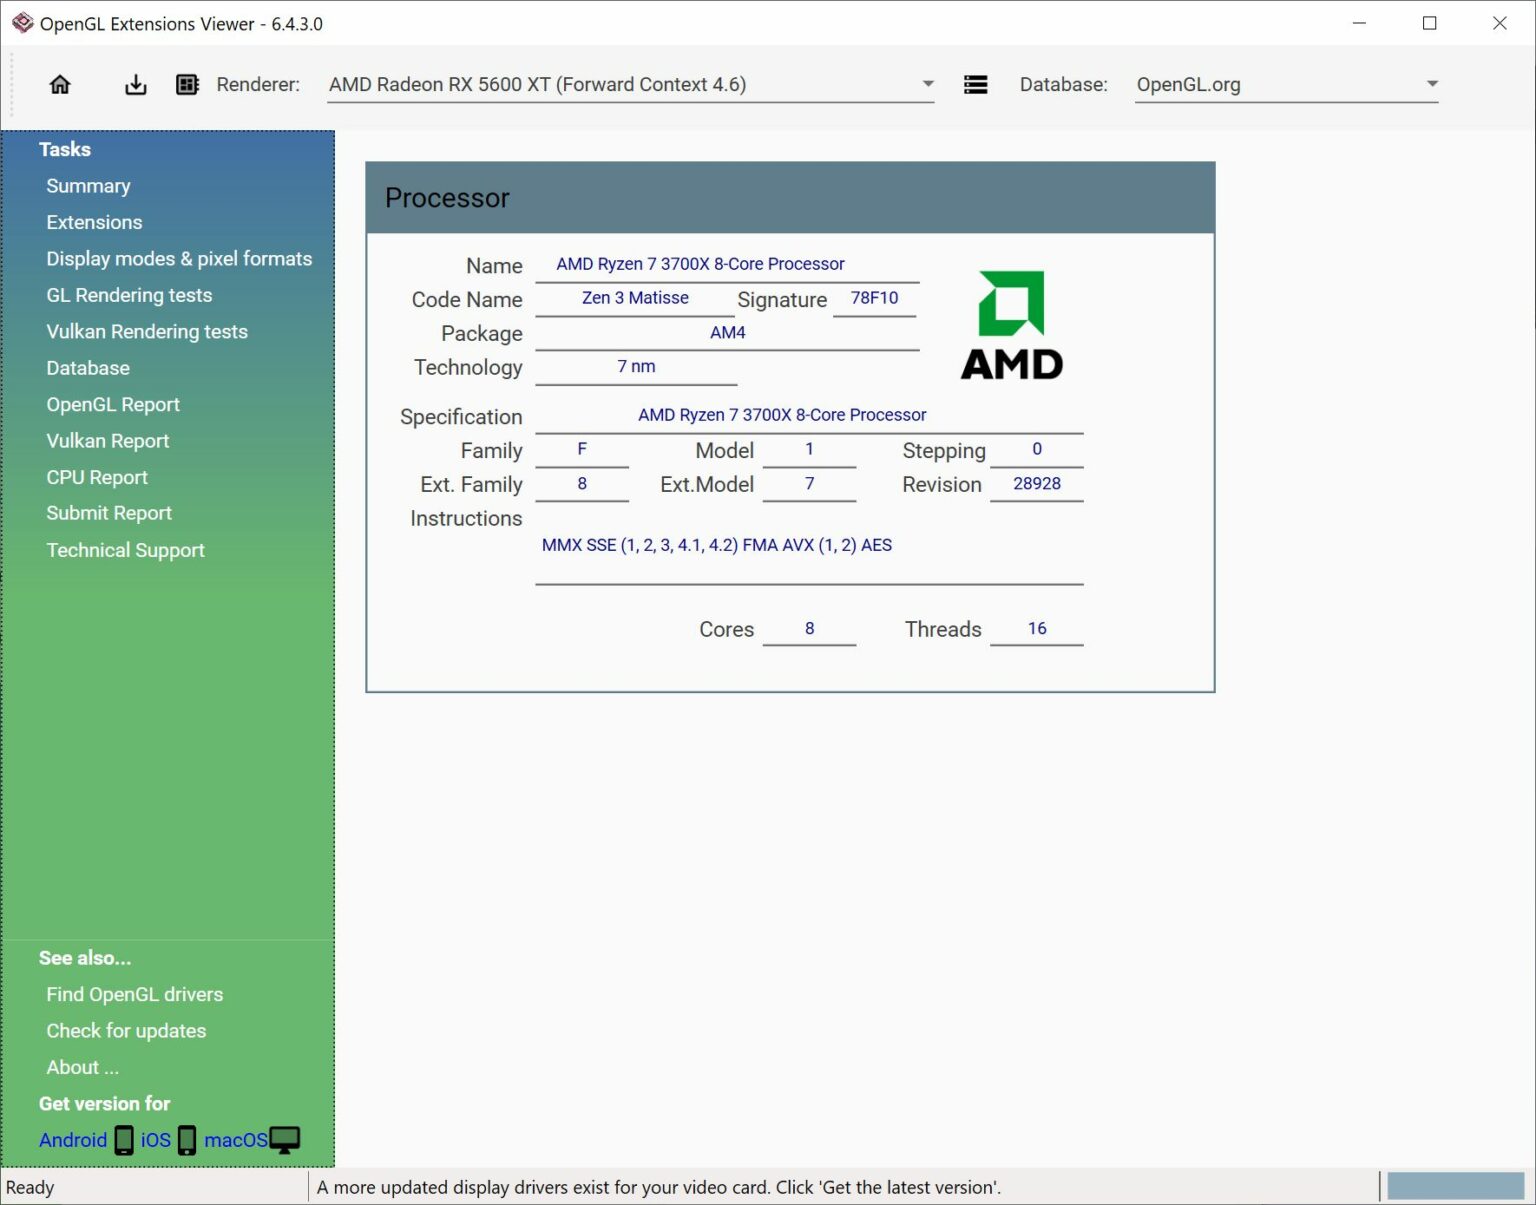
Task: Open the About entry
Action: coord(82,1067)
